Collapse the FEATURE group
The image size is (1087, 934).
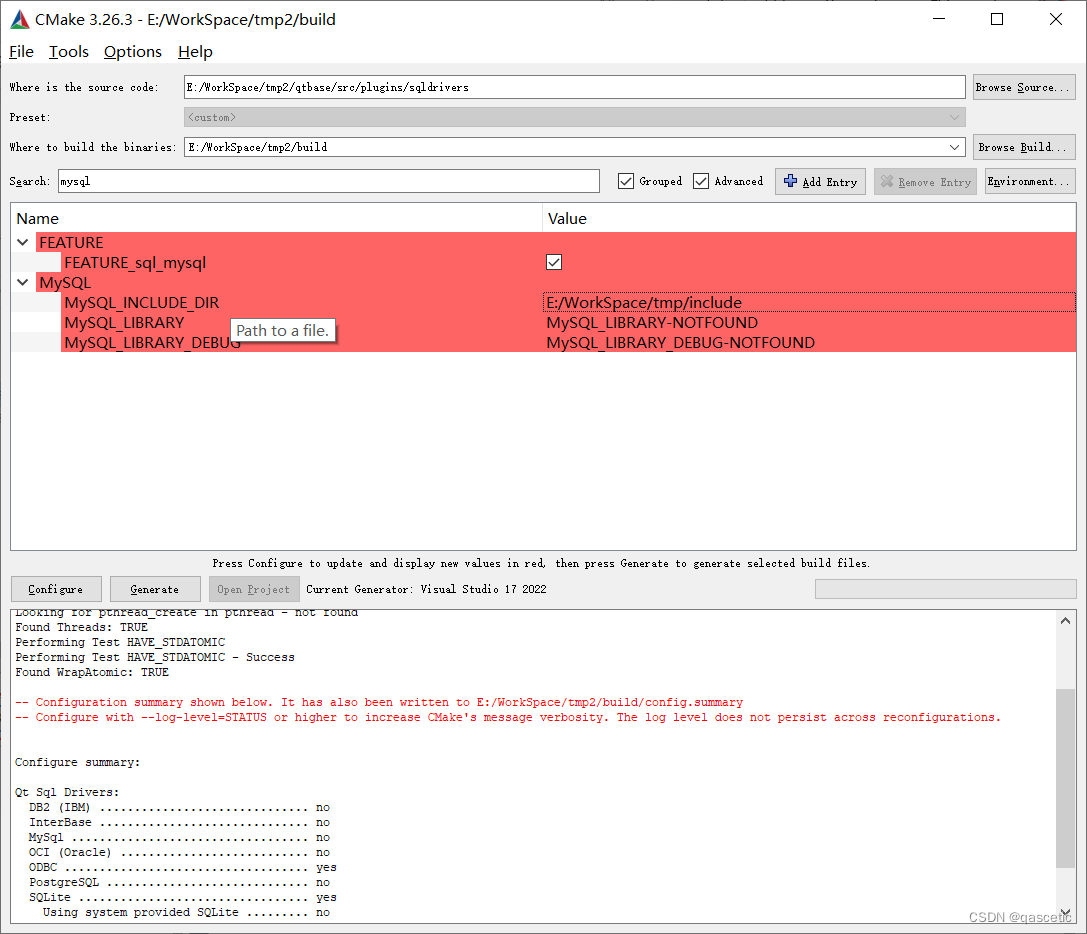pyautogui.click(x=23, y=242)
